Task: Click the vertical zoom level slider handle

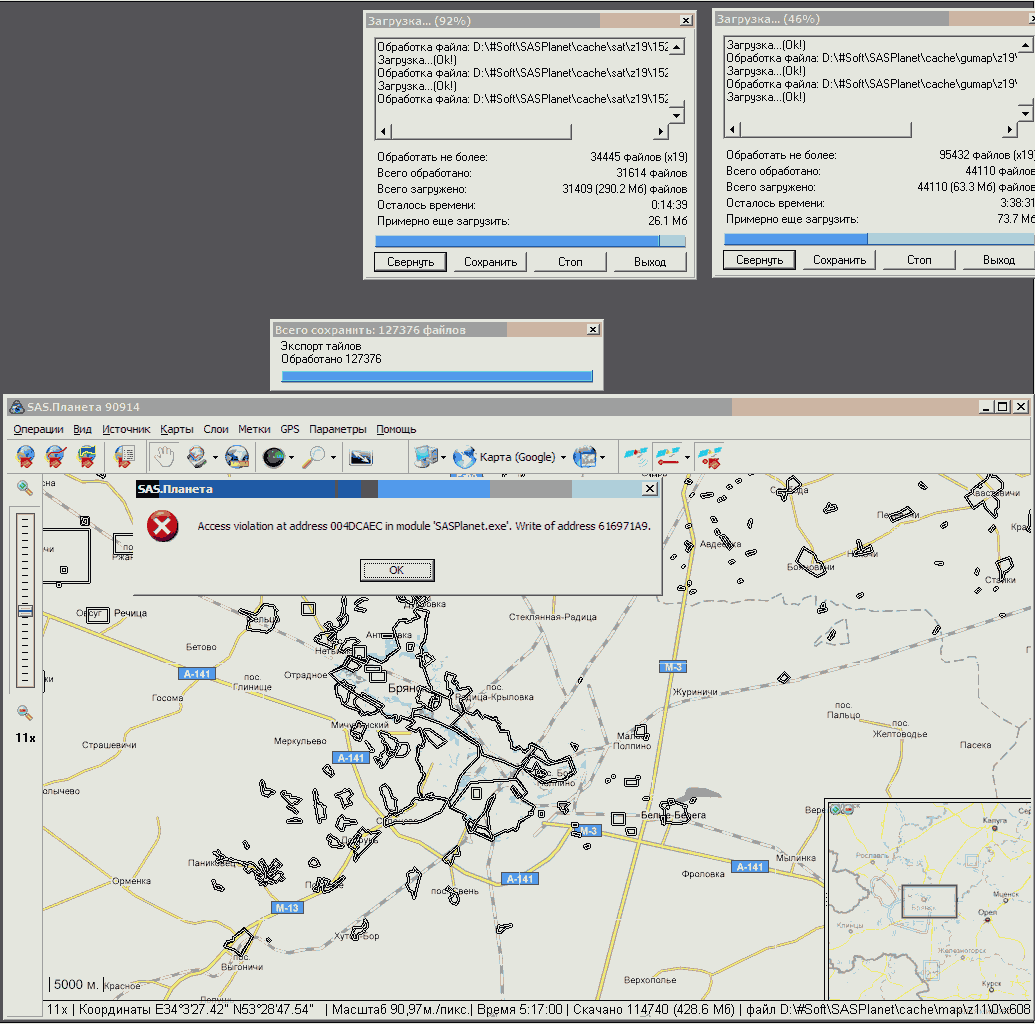Action: pos(25,610)
